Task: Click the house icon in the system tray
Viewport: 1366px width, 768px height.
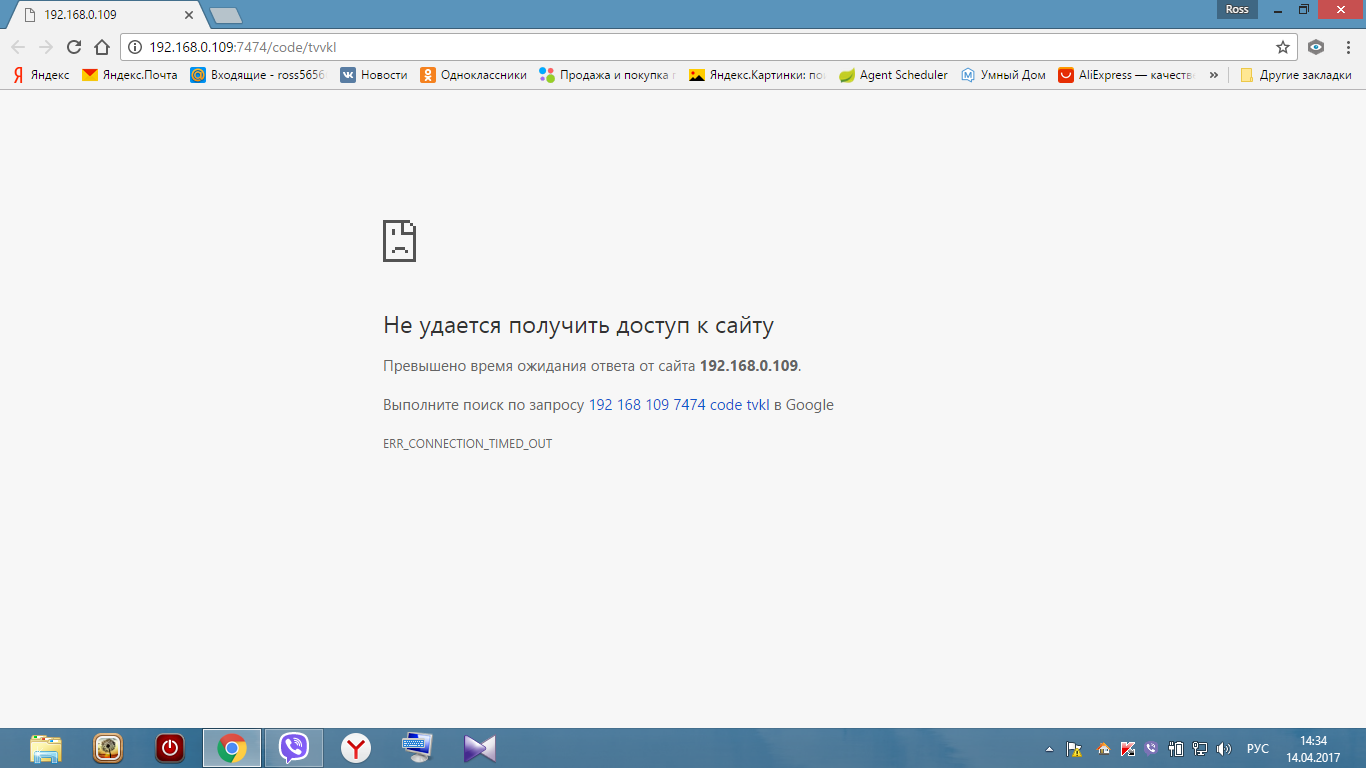Action: pos(1104,749)
